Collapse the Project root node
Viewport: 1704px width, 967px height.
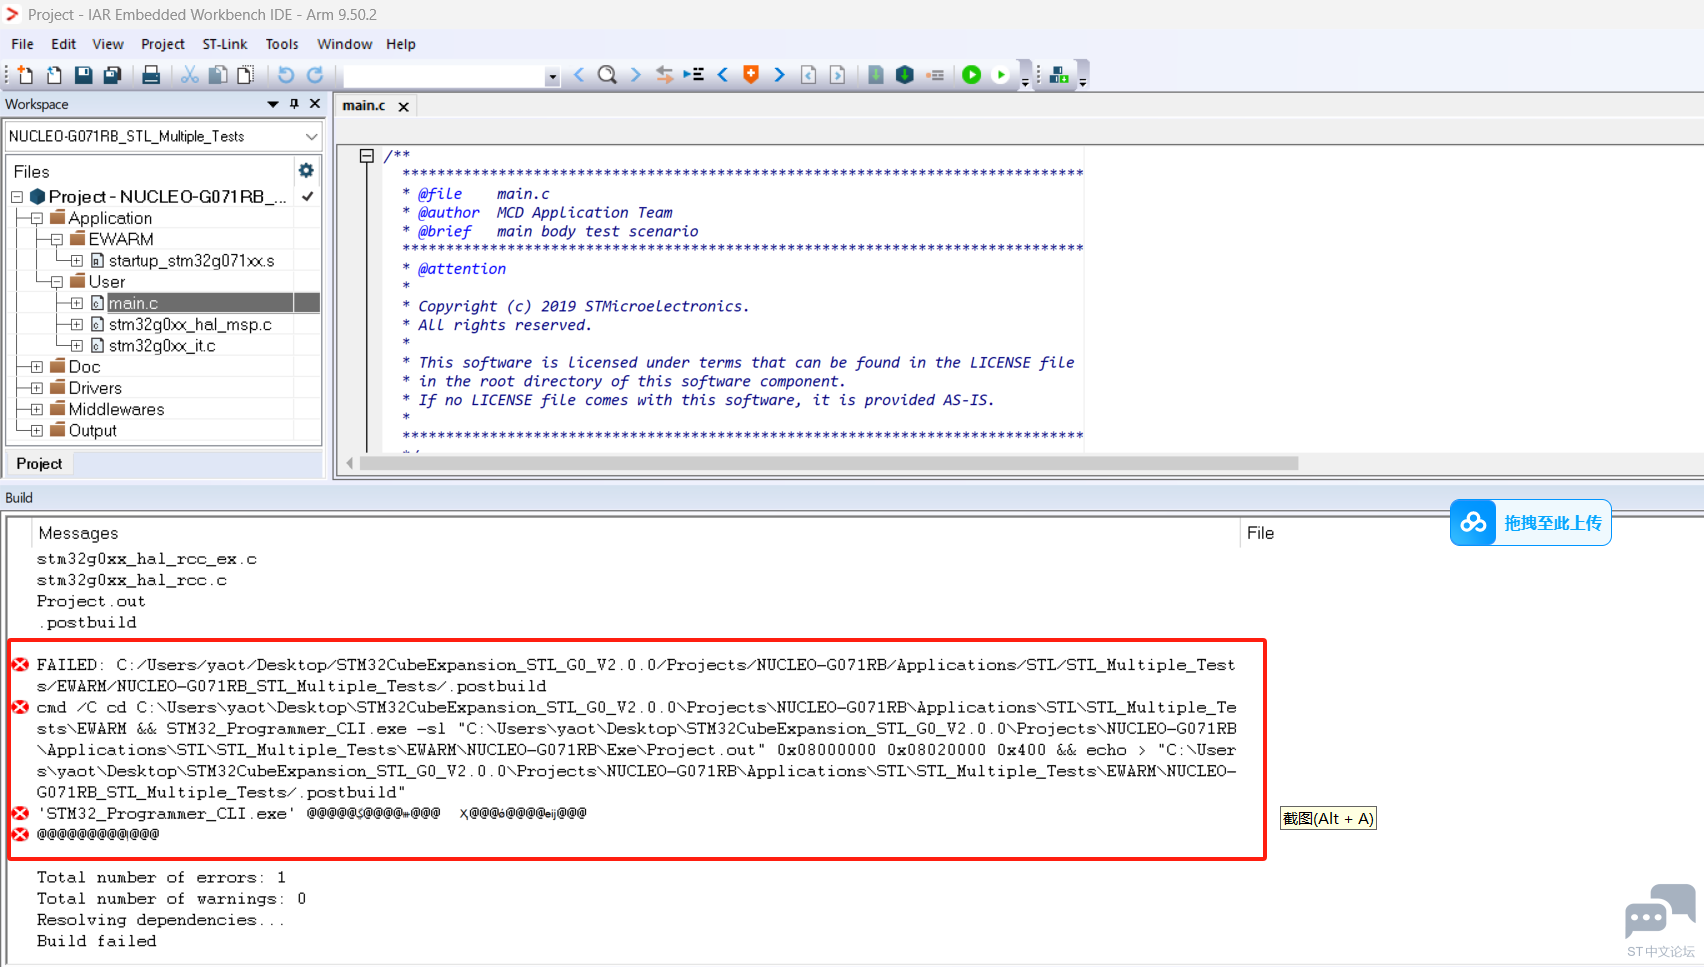(x=17, y=197)
